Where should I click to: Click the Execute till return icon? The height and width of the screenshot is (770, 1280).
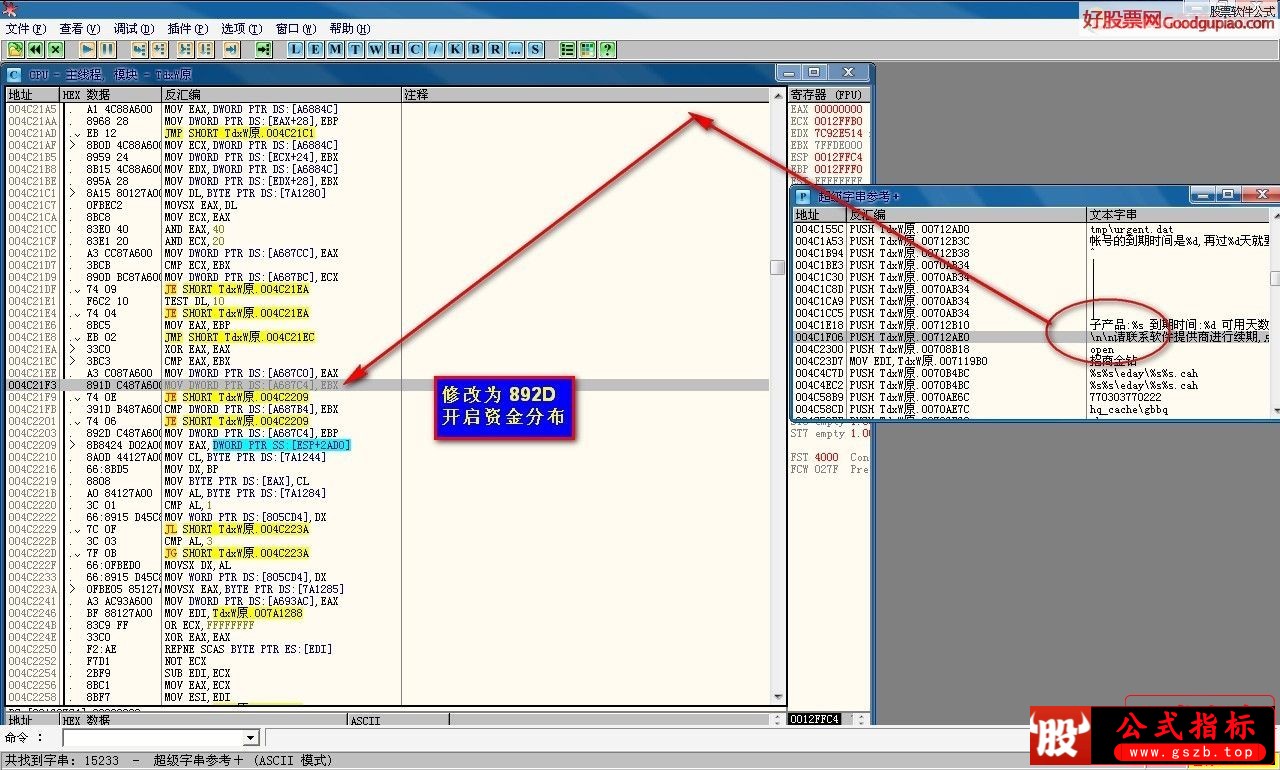tap(231, 49)
